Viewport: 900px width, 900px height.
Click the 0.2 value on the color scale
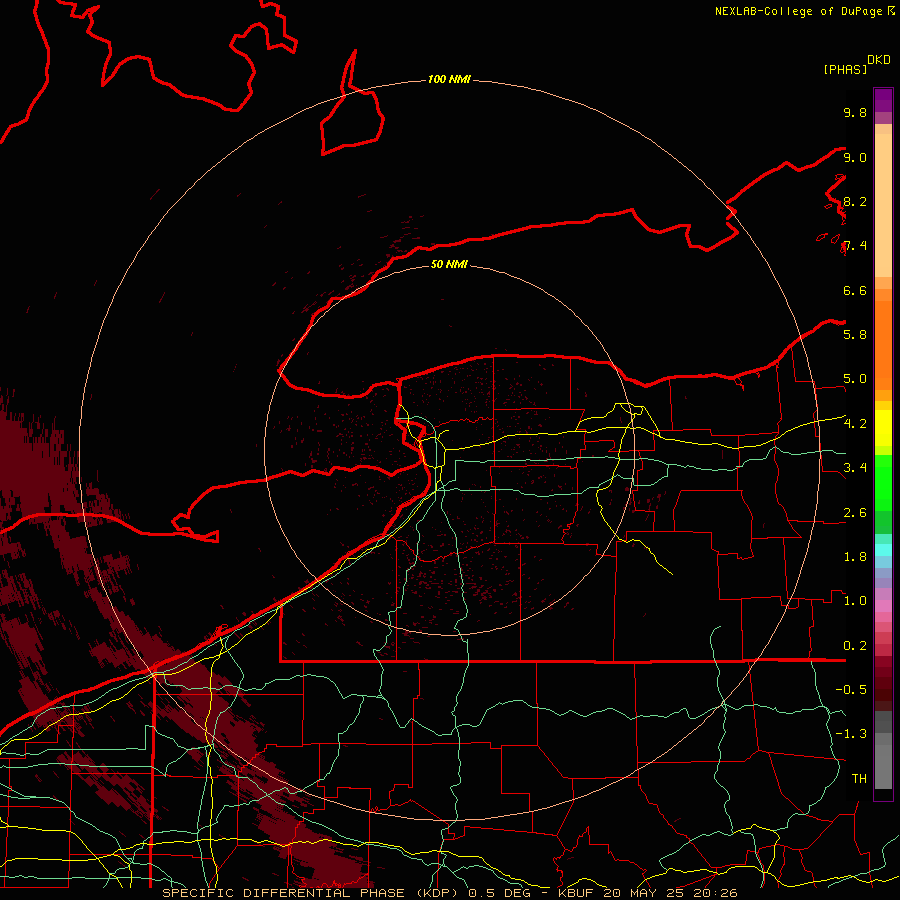[855, 645]
